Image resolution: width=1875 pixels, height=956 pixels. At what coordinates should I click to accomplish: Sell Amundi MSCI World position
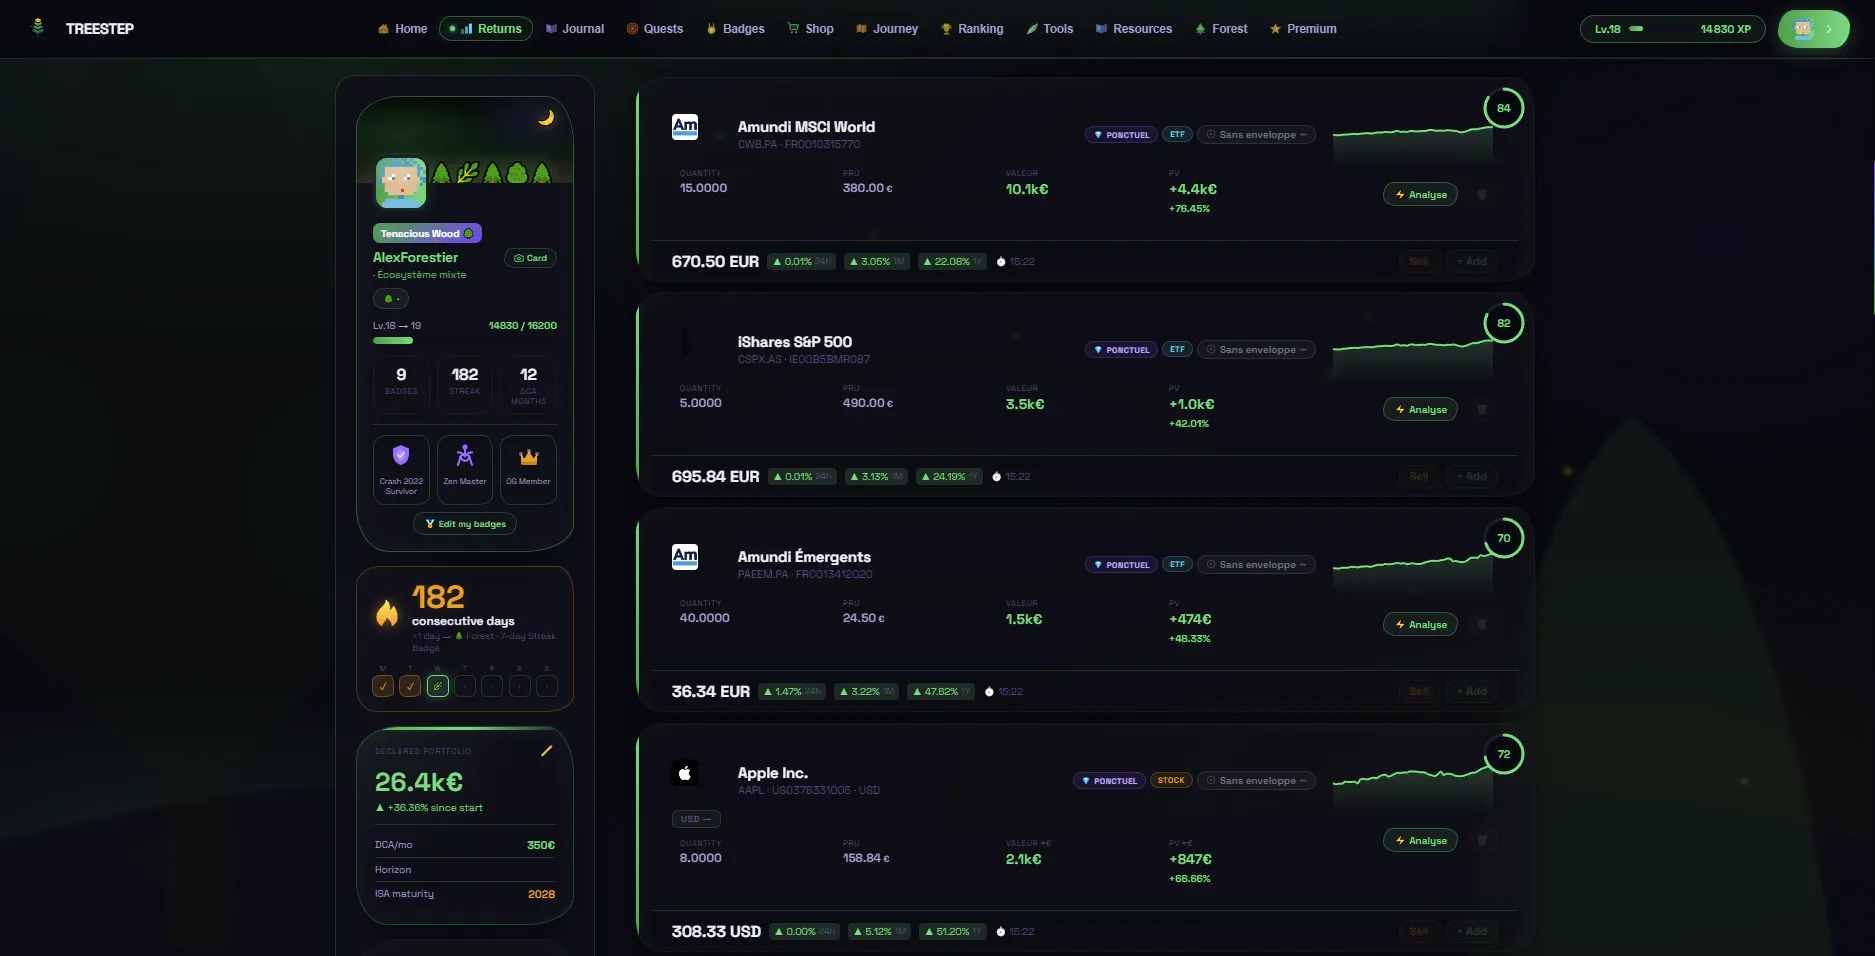coord(1419,262)
